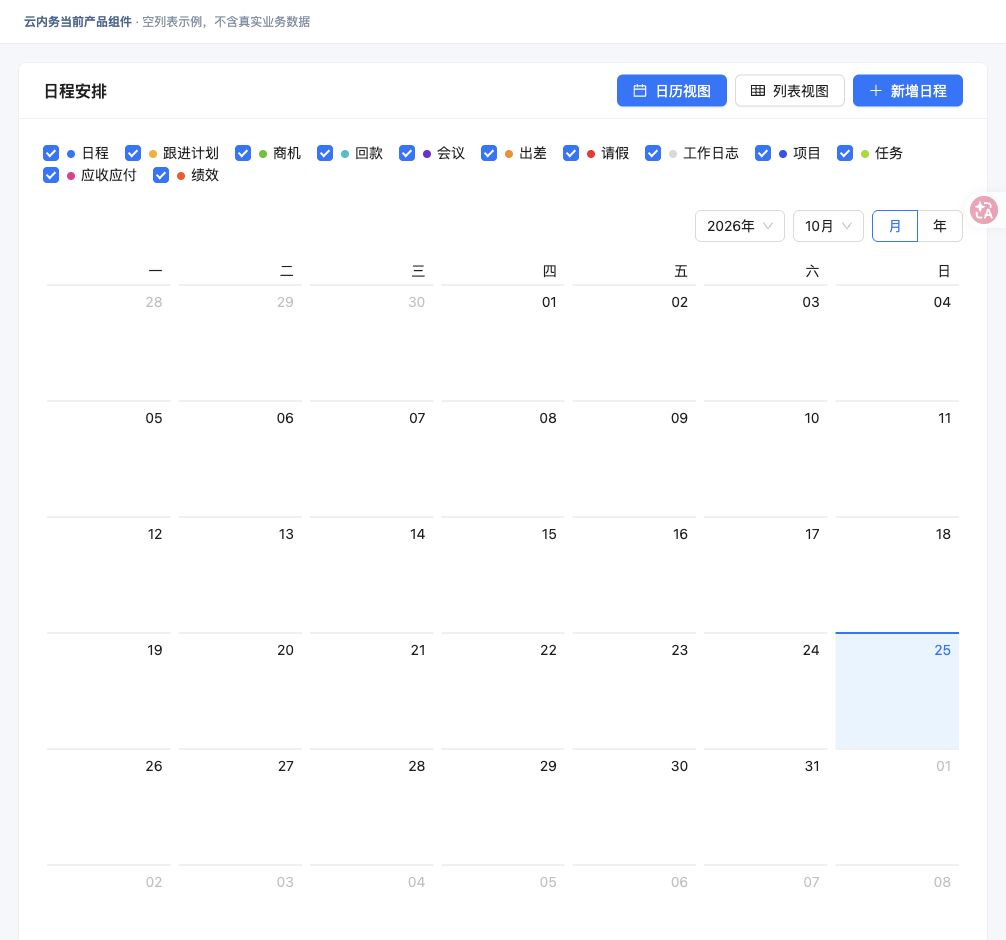Disable the 绩效 checkbox
The image size is (1006, 940).
point(161,175)
